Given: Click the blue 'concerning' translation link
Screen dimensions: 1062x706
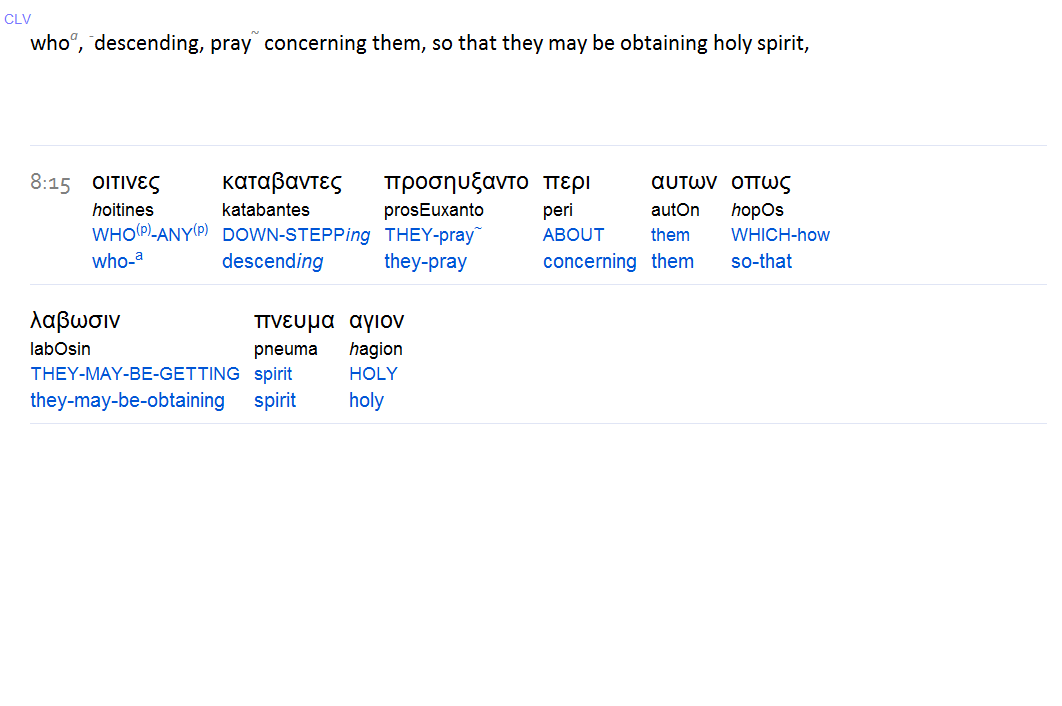Looking at the screenshot, I should point(590,262).
